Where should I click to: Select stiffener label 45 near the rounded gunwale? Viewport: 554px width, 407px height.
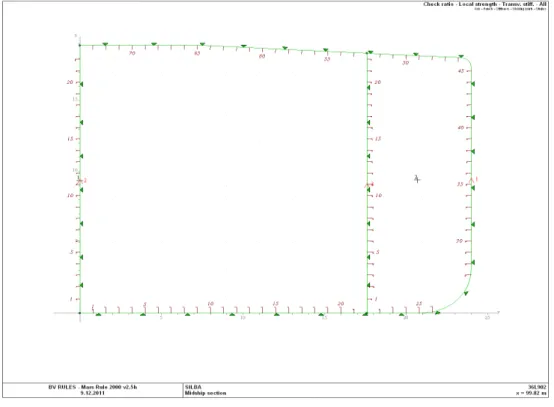point(461,71)
